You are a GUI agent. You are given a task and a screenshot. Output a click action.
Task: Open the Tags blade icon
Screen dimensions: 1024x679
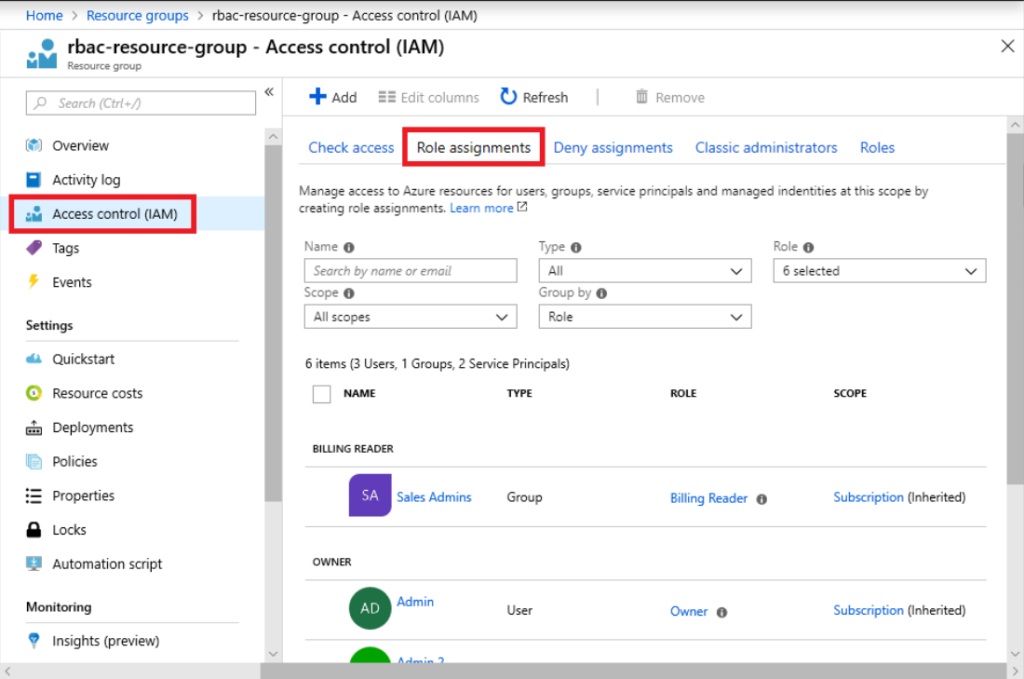point(31,248)
